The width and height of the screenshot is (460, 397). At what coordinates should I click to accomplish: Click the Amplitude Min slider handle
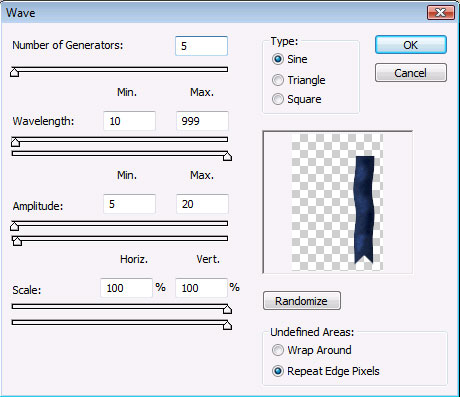pos(14,226)
